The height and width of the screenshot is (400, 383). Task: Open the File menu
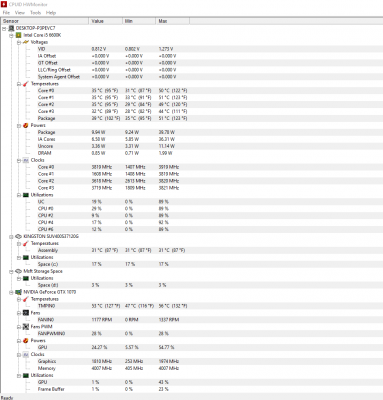(x=6, y=13)
